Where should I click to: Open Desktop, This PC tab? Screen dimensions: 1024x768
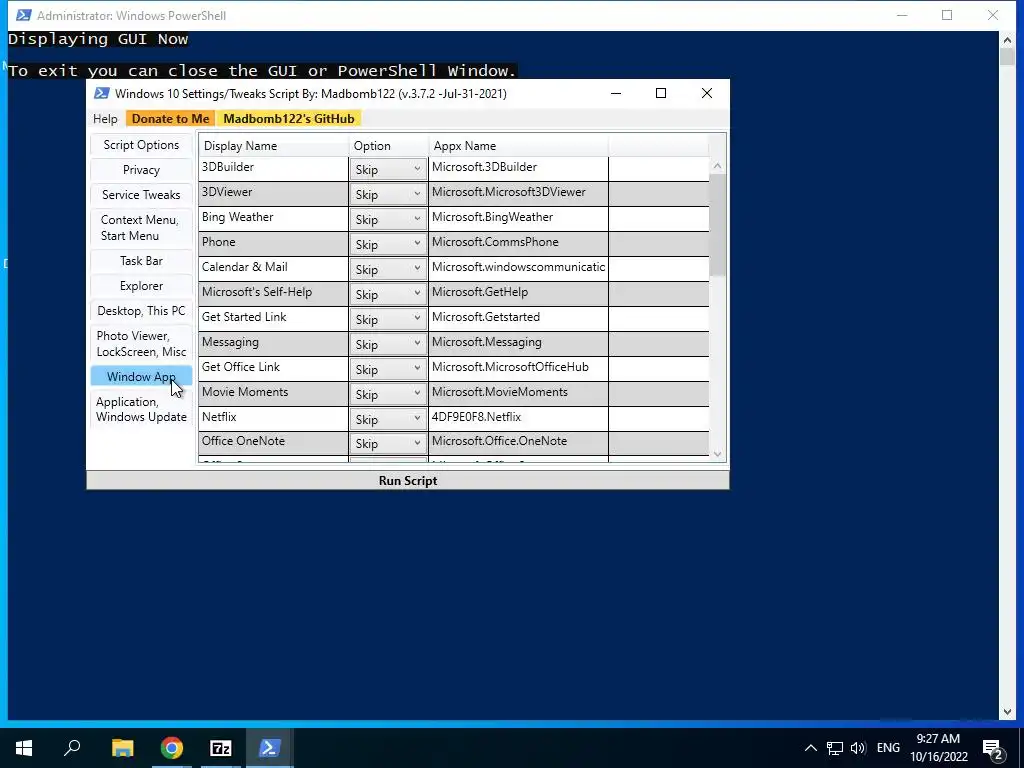[141, 311]
